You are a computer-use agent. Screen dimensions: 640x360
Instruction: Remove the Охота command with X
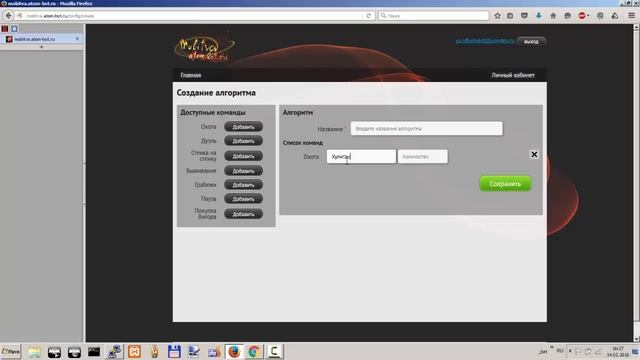[x=534, y=154]
